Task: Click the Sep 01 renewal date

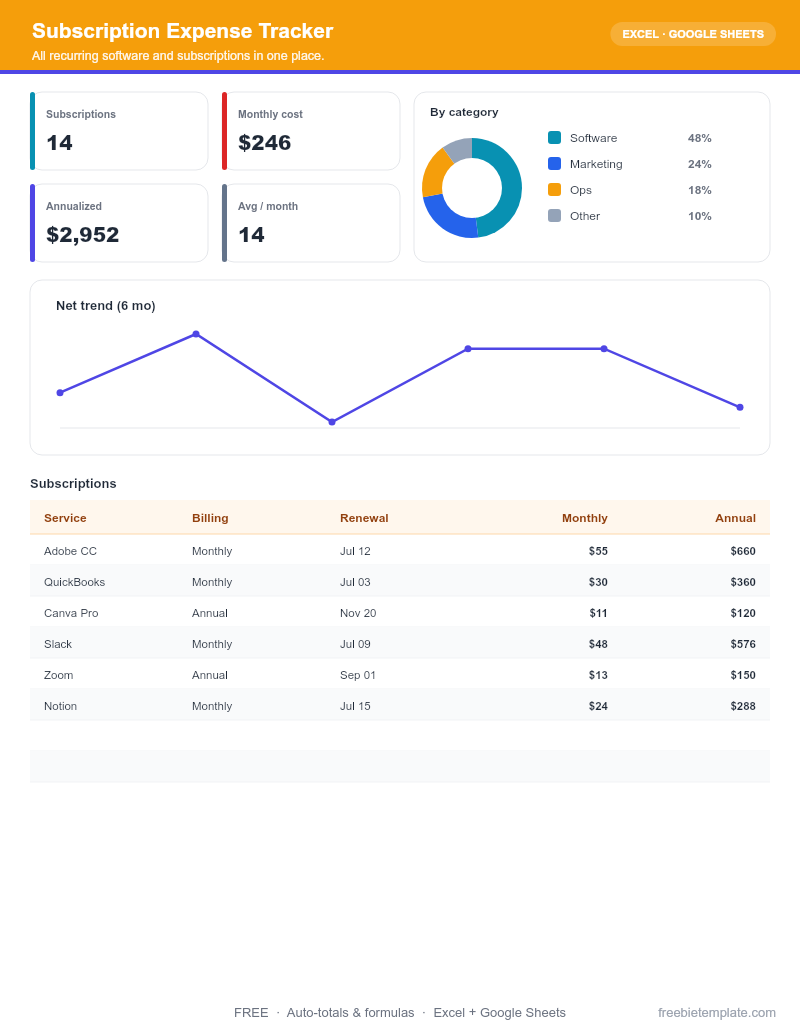Action: (358, 675)
